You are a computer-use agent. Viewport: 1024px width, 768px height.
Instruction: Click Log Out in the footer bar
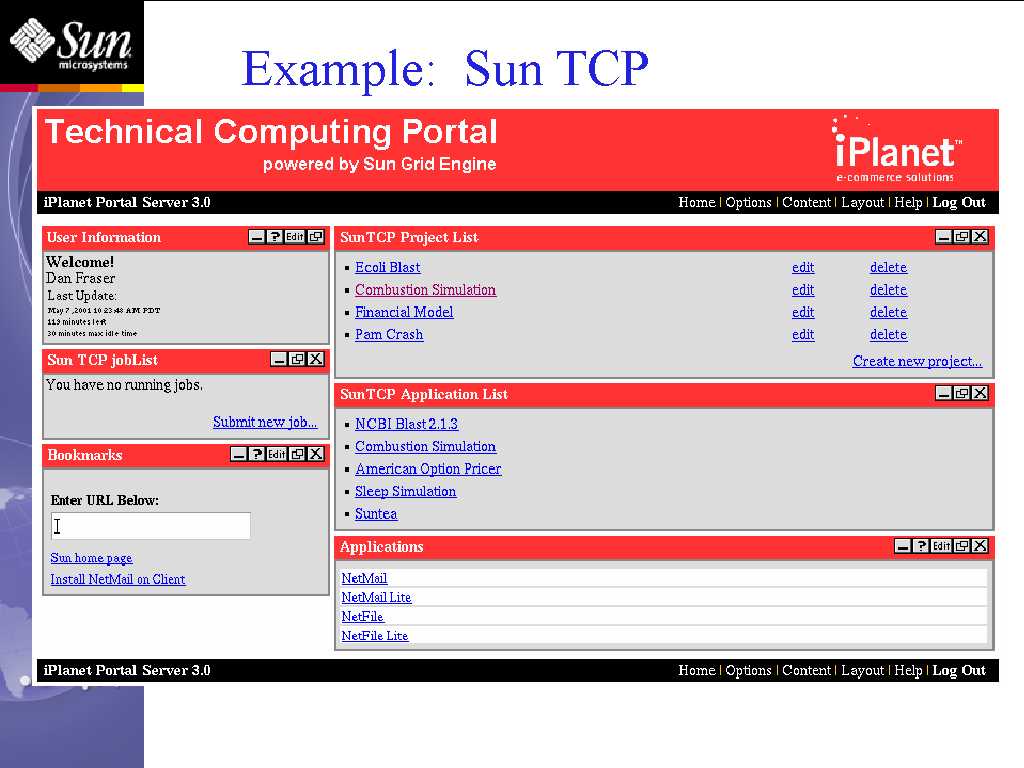(x=959, y=670)
